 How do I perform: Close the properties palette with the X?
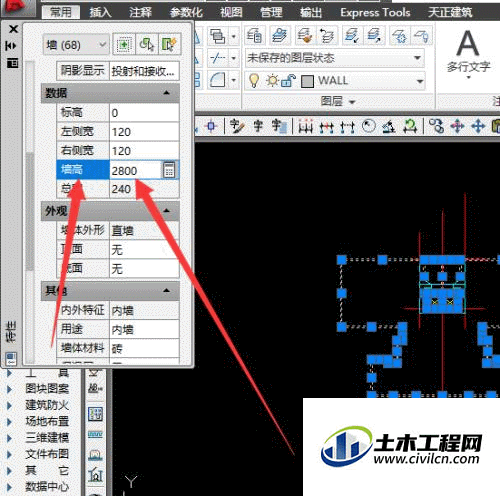coord(13,29)
